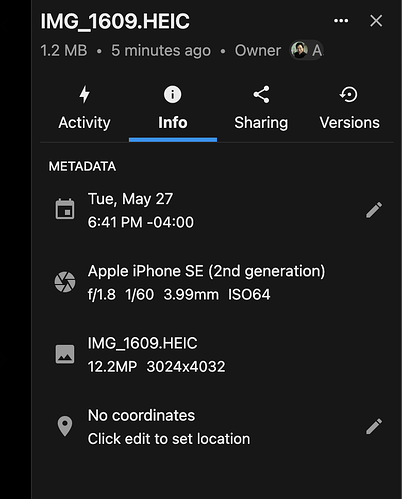Click the image icon beside the file name

coord(65,354)
